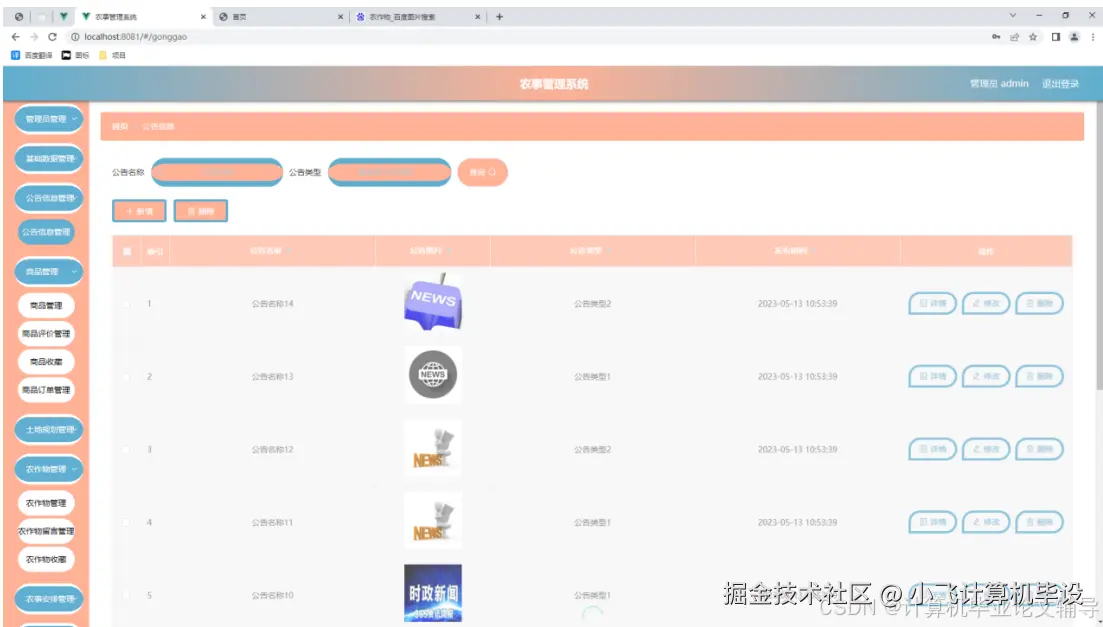The width and height of the screenshot is (1103, 627).
Task: Check the checkbox for row 5
Action: pyautogui.click(x=127, y=595)
